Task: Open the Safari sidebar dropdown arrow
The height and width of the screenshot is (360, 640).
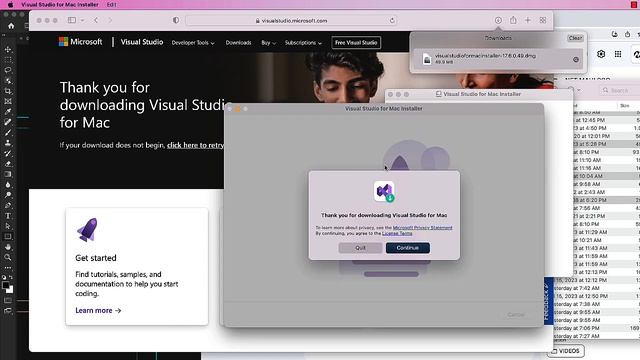Action: click(x=82, y=20)
